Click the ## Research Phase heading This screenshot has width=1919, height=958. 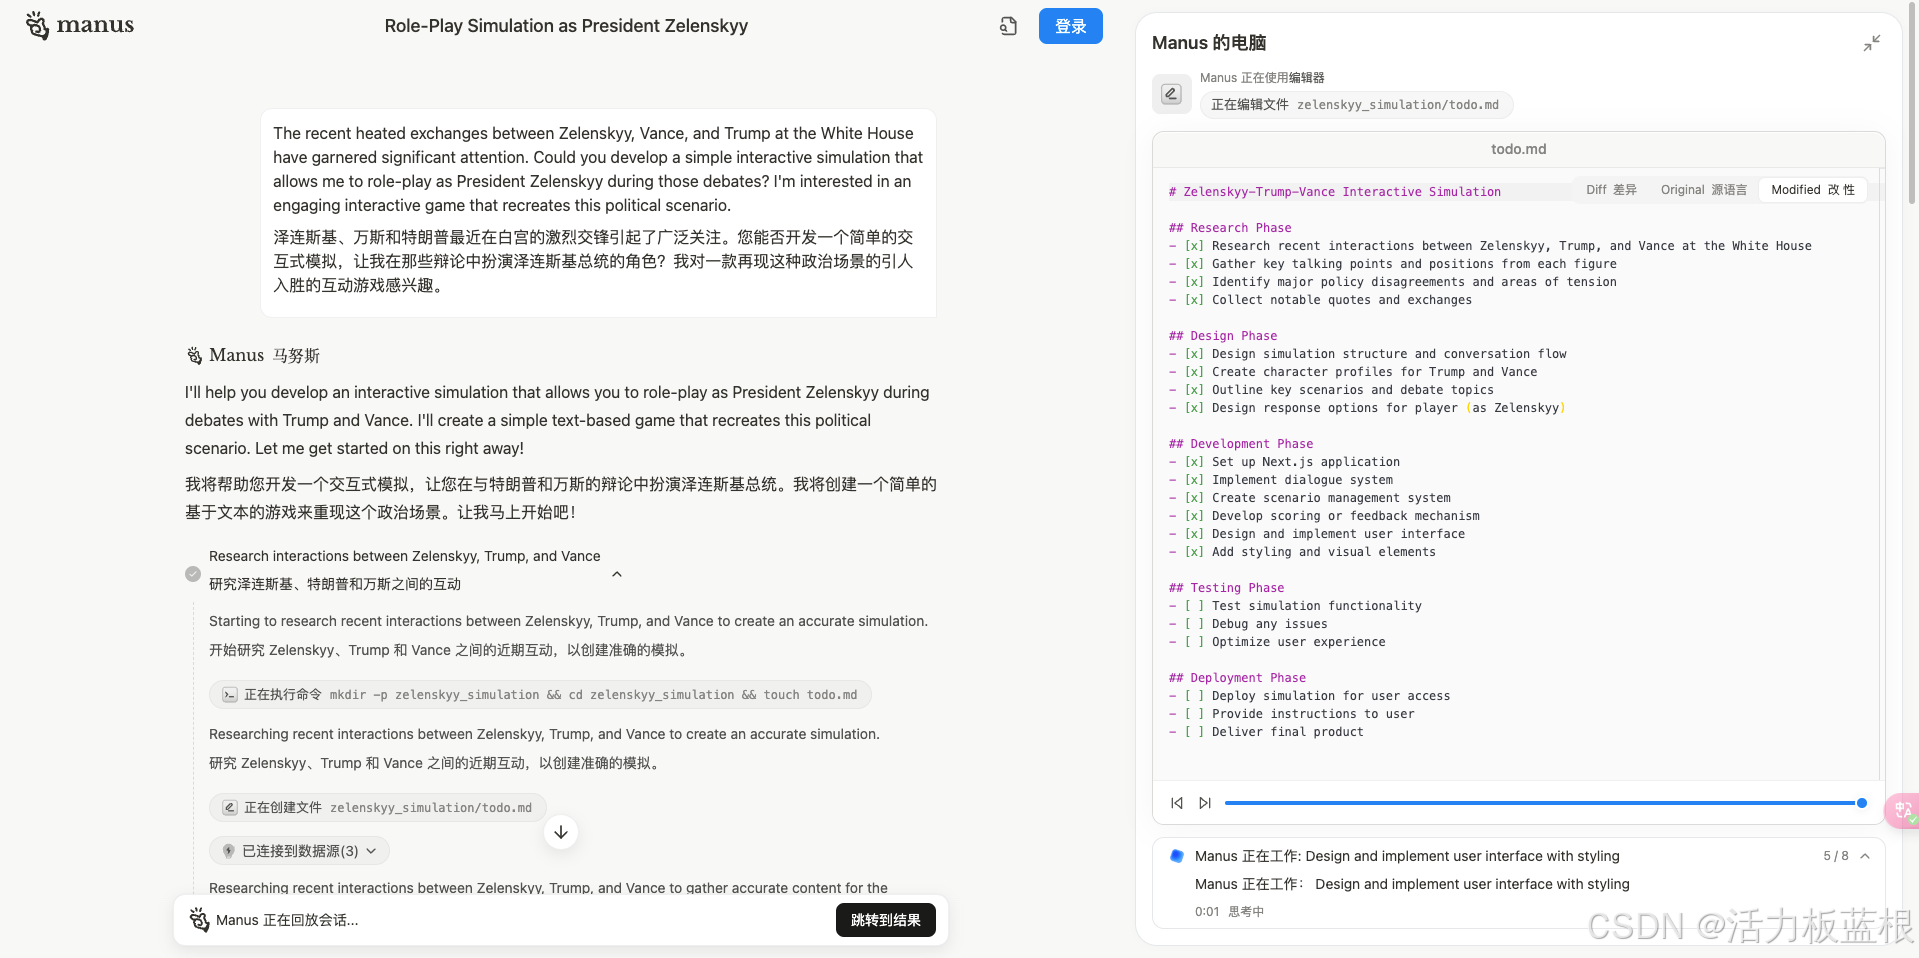[x=1230, y=228]
